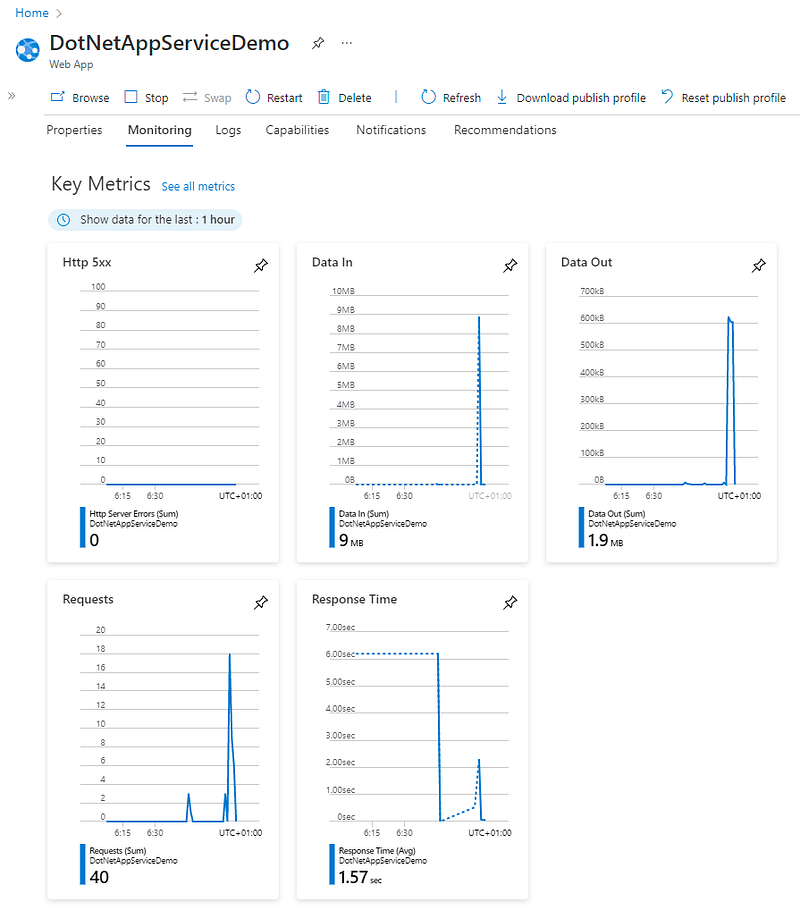Select the Monitoring tab
This screenshot has height=911, width=800.
click(160, 130)
